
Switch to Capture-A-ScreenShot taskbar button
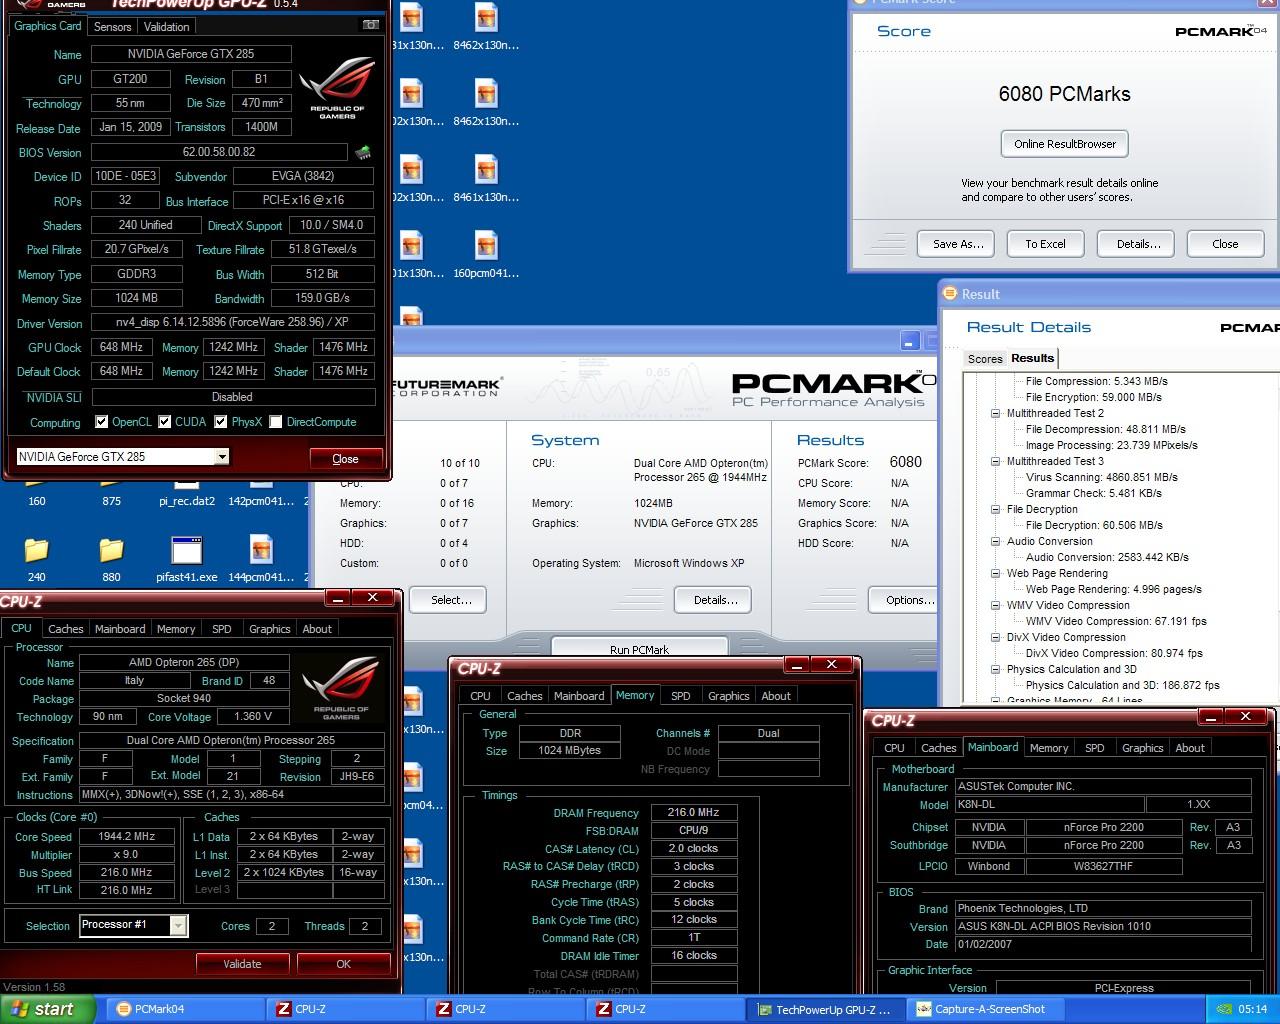click(986, 1009)
